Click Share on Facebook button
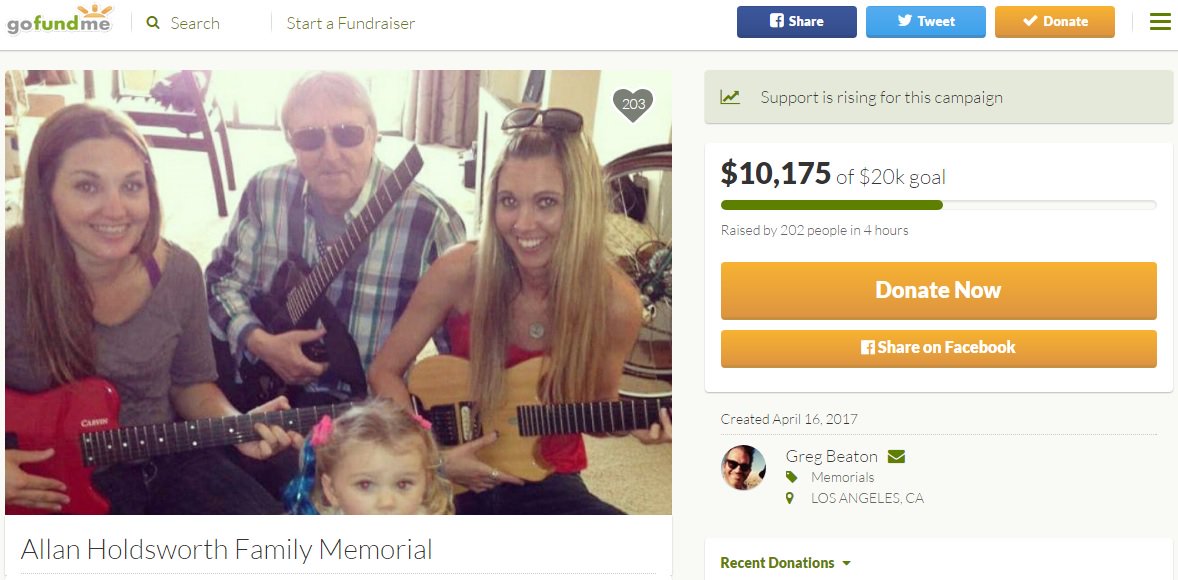 [938, 348]
